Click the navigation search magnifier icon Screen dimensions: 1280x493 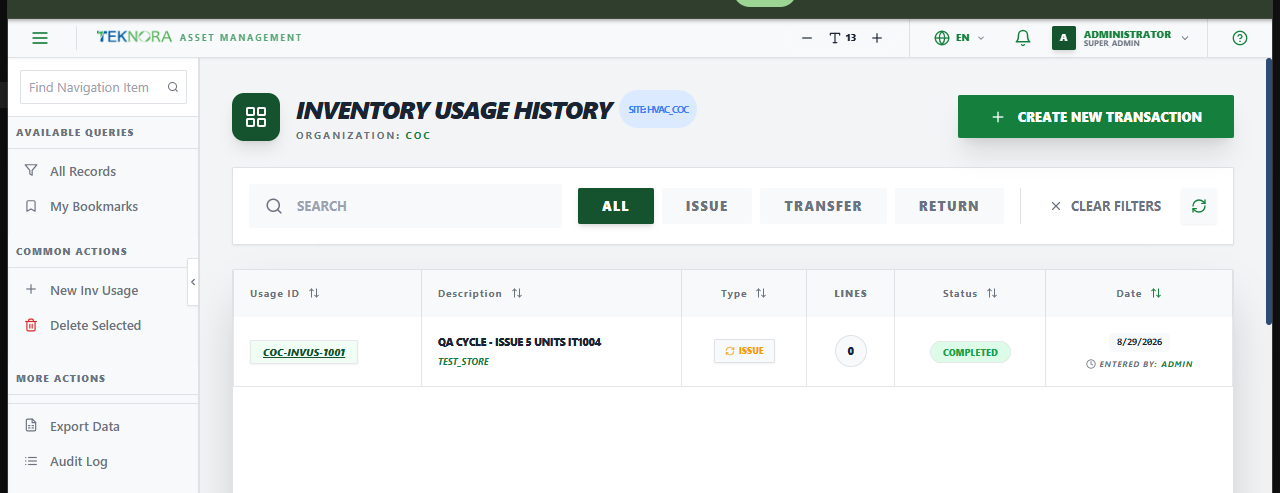click(x=173, y=87)
